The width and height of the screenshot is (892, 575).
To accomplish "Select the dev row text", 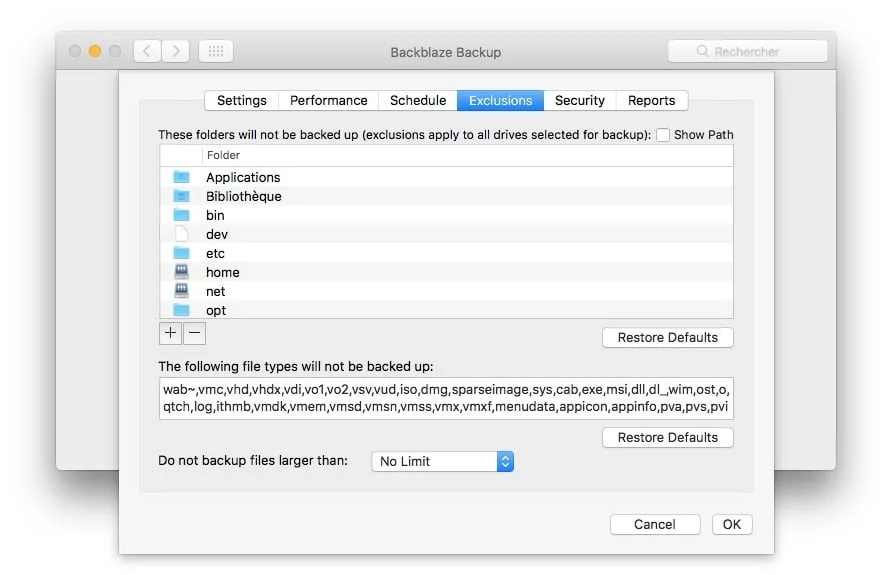I will pos(217,234).
